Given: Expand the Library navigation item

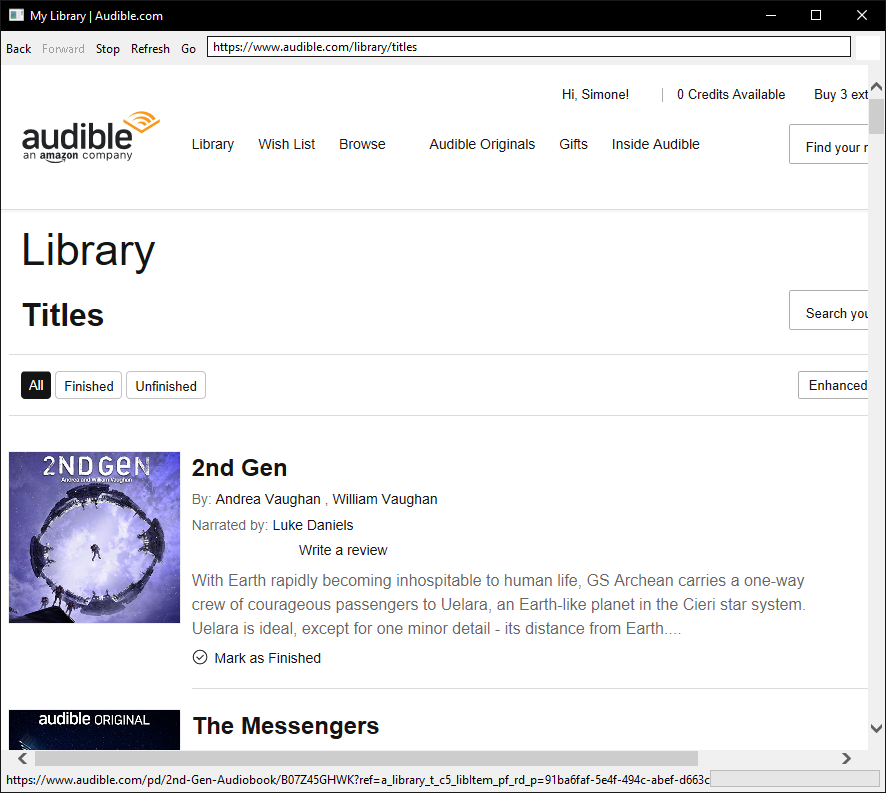Looking at the screenshot, I should pos(212,144).
